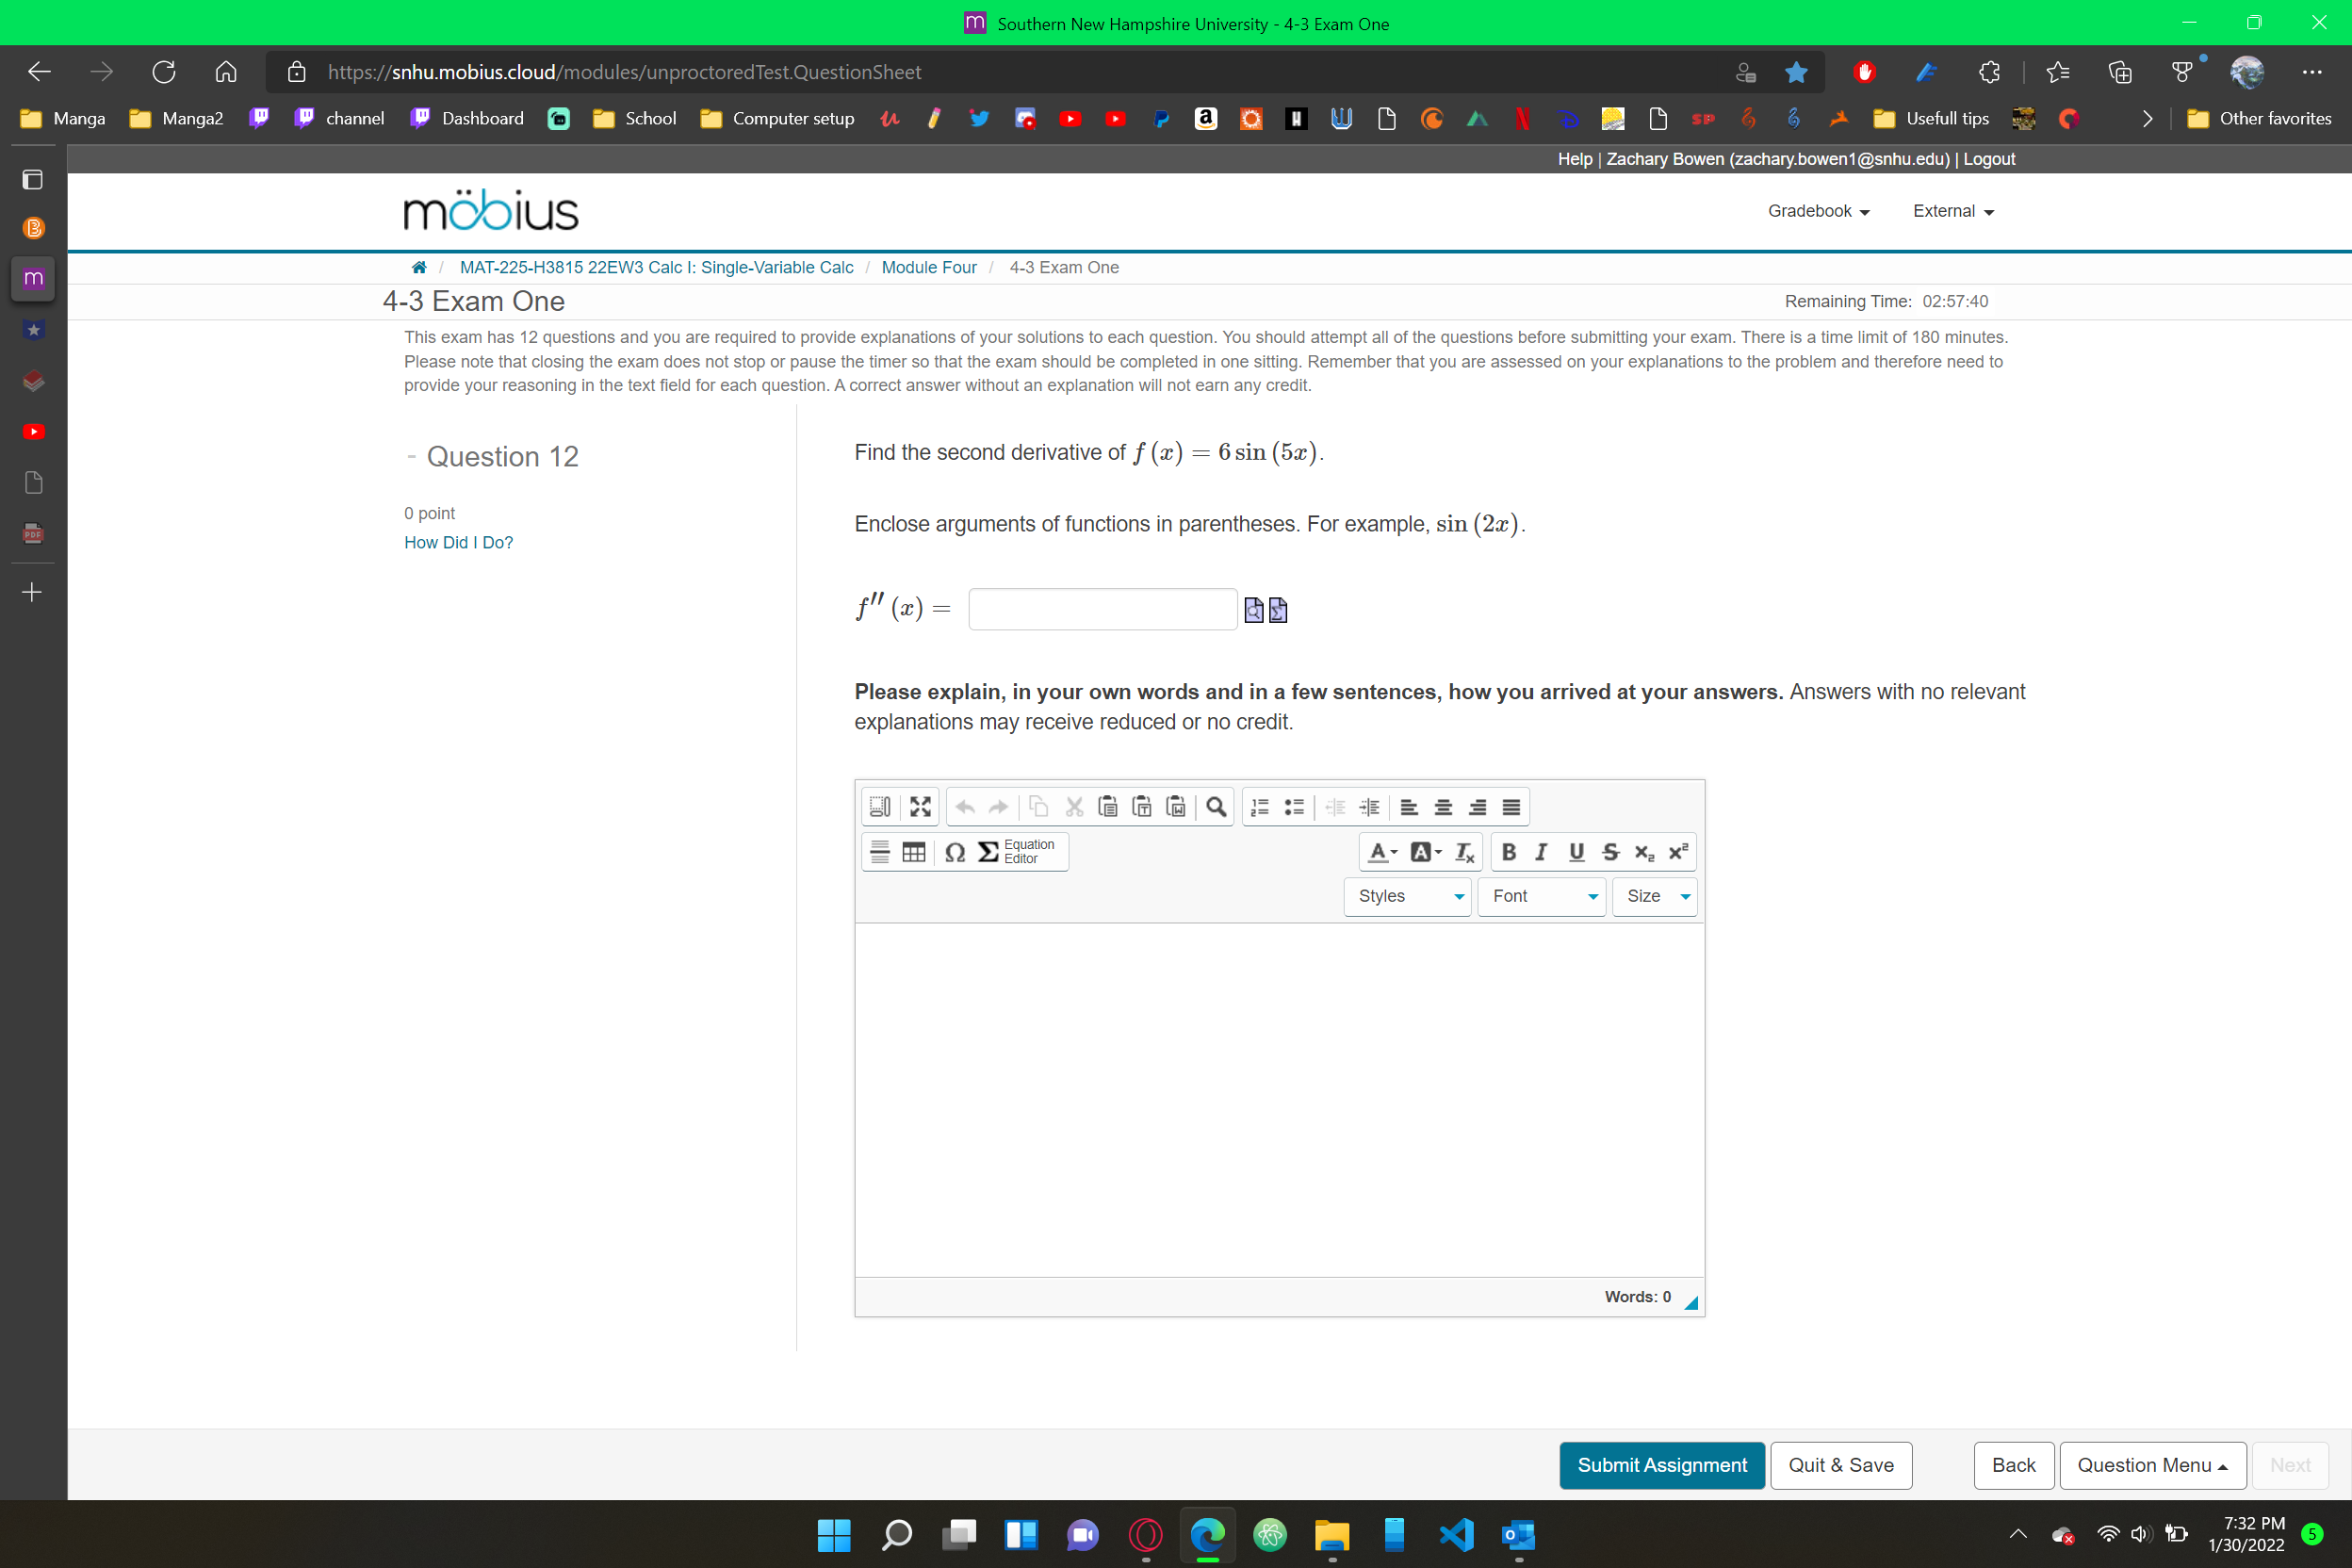
Task: Insert a special character using the Omega icon
Action: 955,852
